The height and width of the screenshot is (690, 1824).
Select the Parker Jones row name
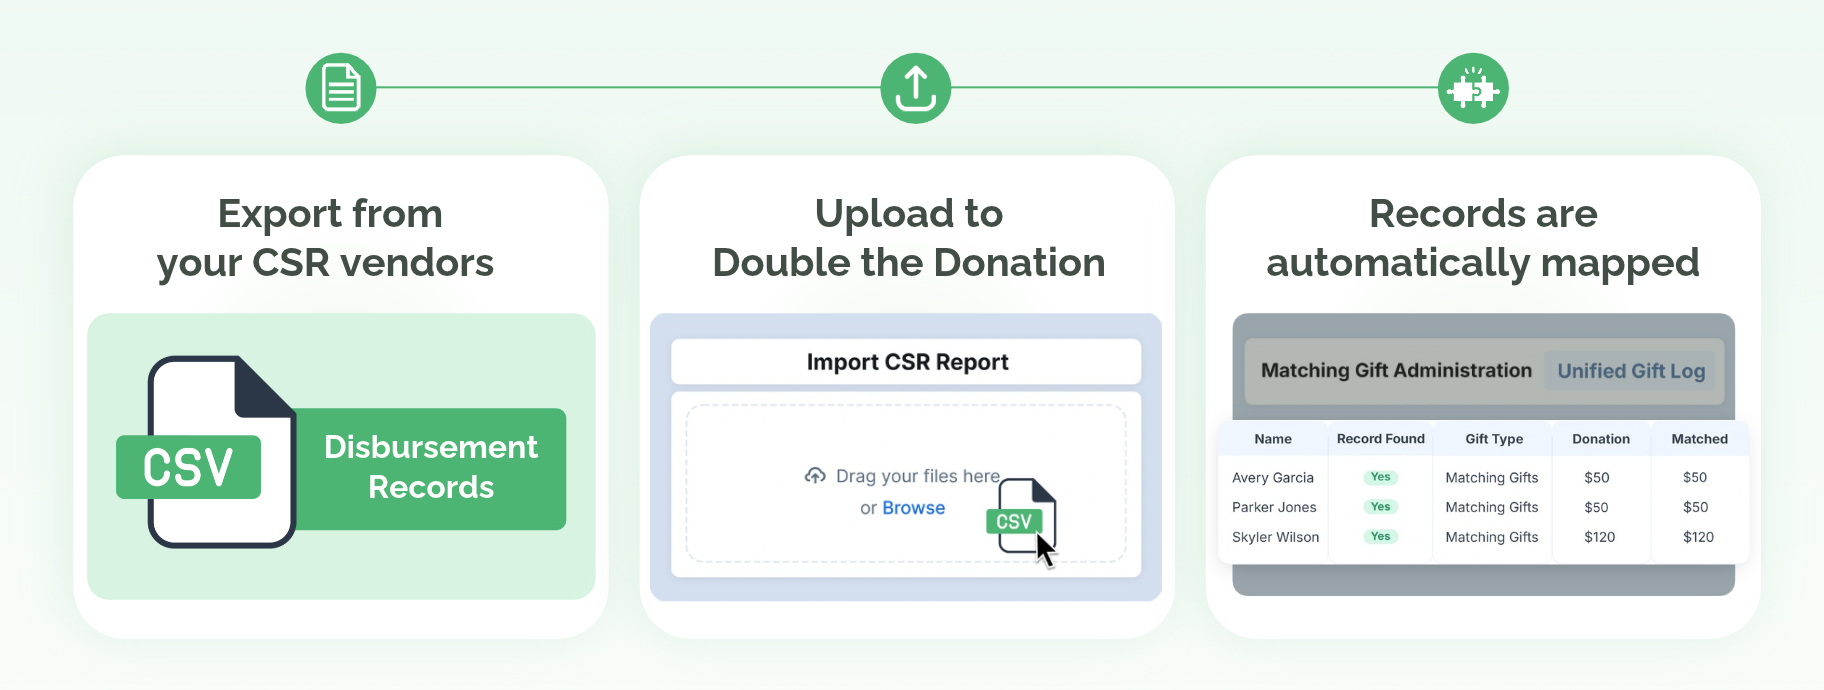click(1274, 507)
